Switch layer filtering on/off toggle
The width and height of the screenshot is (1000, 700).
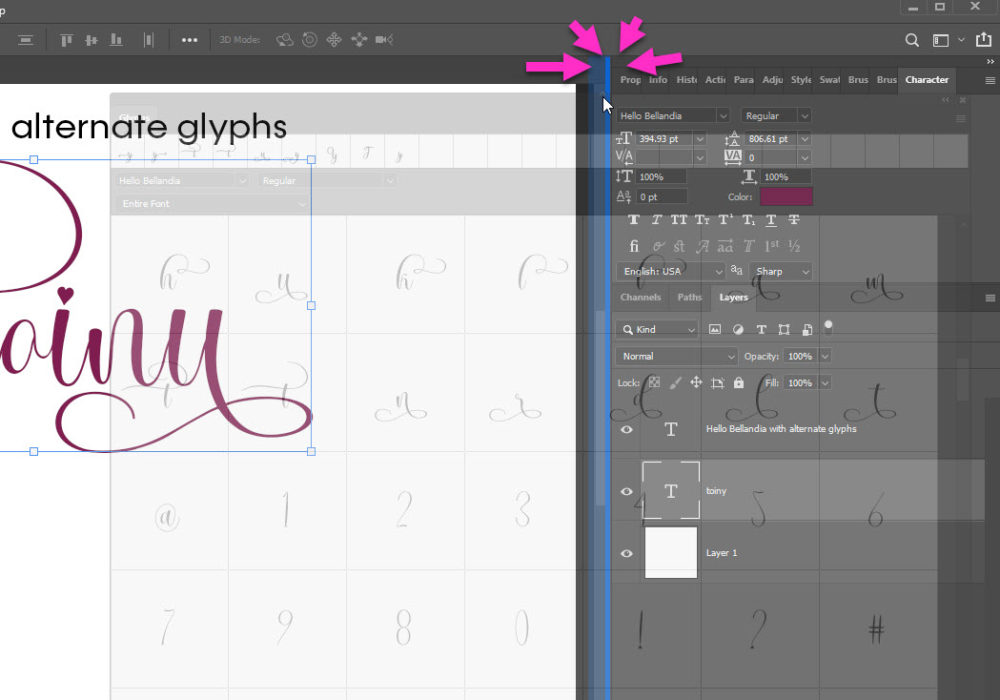(828, 327)
